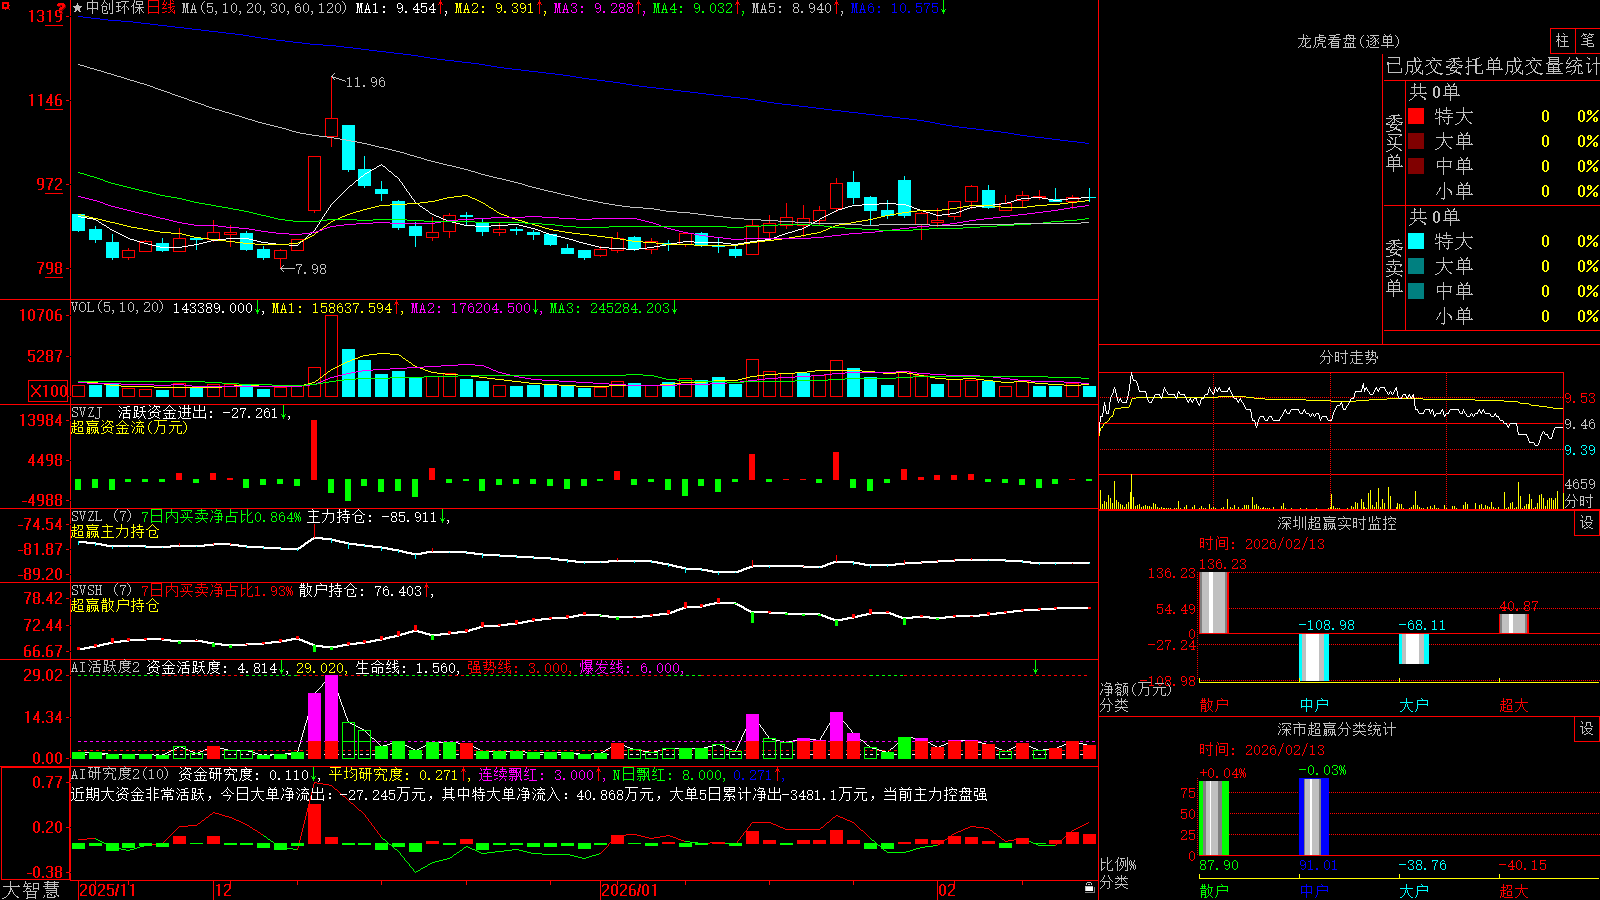Click the 龙虎看盘(逐单) panel title
1600x900 pixels.
click(x=1349, y=41)
